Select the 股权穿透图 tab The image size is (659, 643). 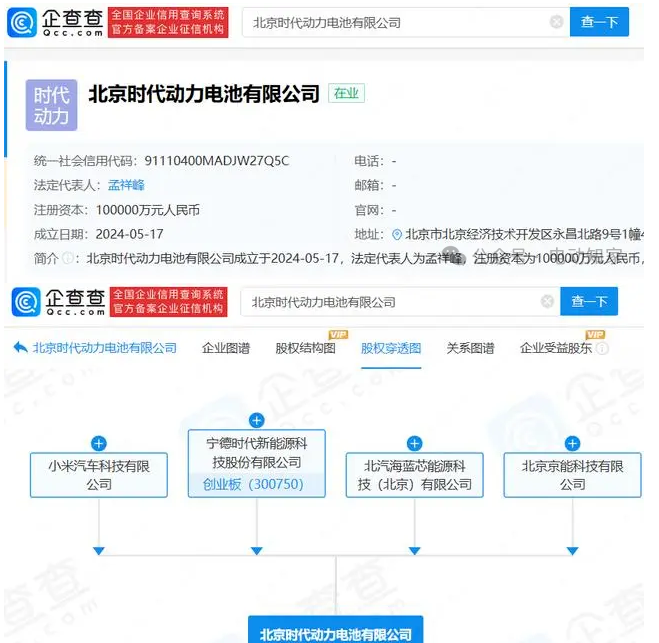[x=391, y=348]
